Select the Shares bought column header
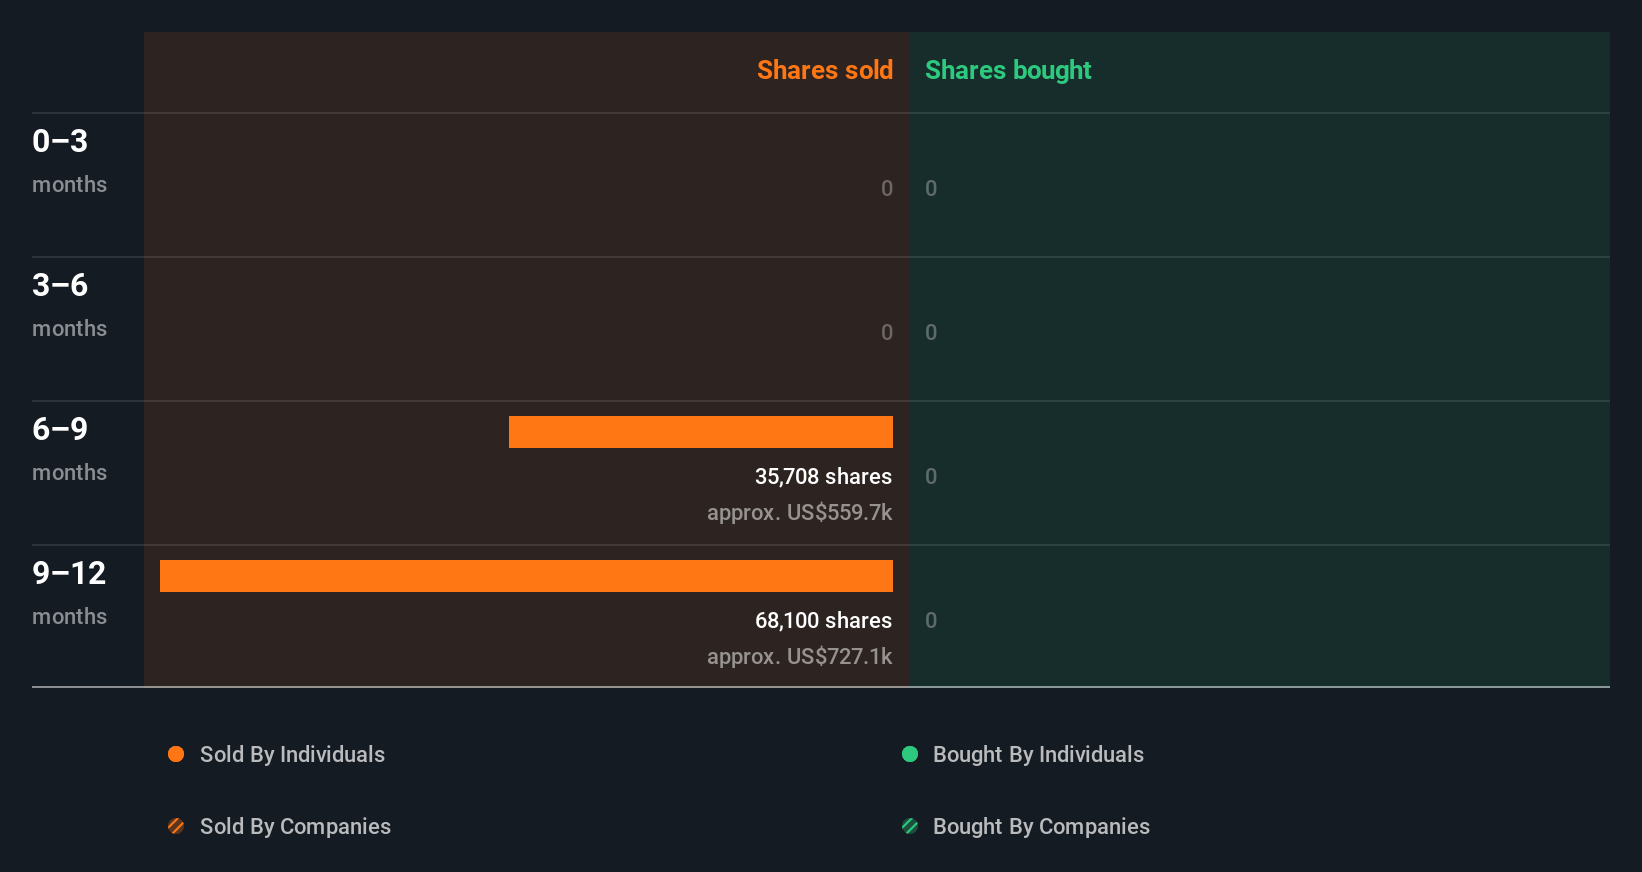 [1008, 70]
